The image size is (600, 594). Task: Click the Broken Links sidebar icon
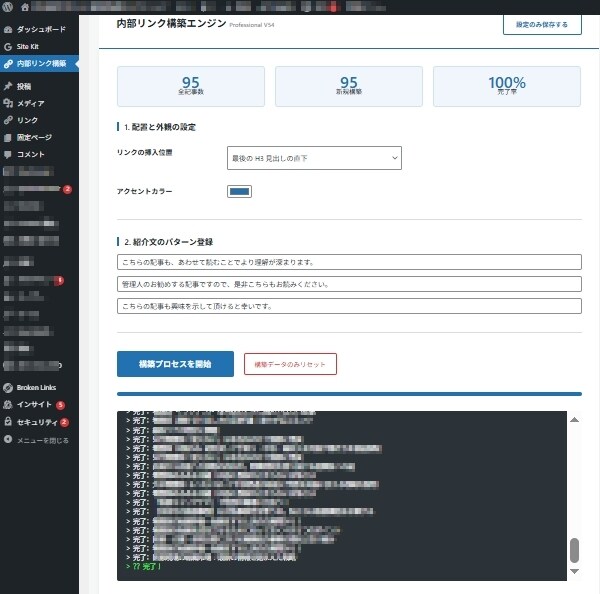pyautogui.click(x=8, y=388)
